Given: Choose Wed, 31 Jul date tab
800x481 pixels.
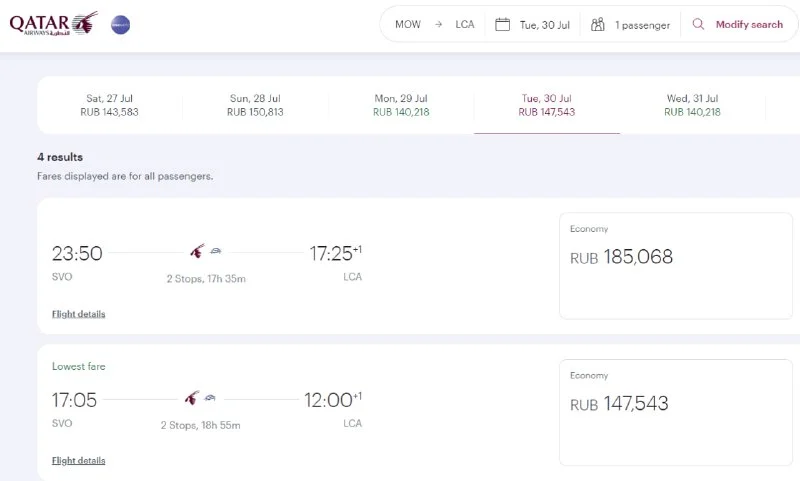Looking at the screenshot, I should (x=692, y=105).
